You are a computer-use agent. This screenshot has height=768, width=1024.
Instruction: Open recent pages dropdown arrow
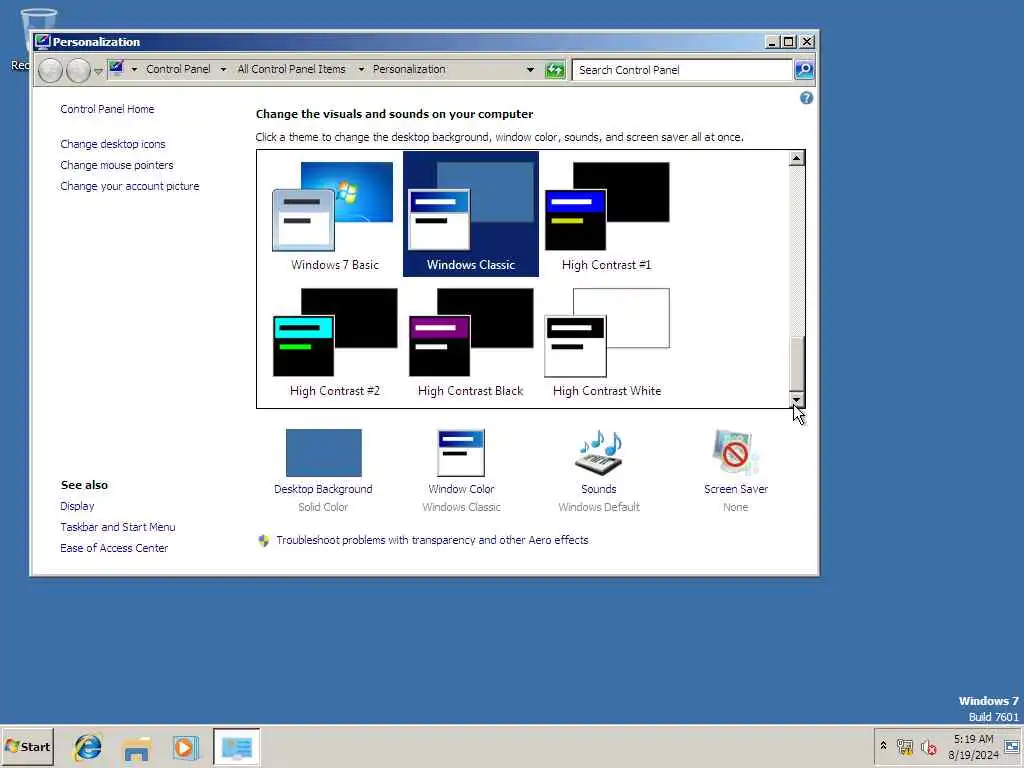[x=98, y=71]
